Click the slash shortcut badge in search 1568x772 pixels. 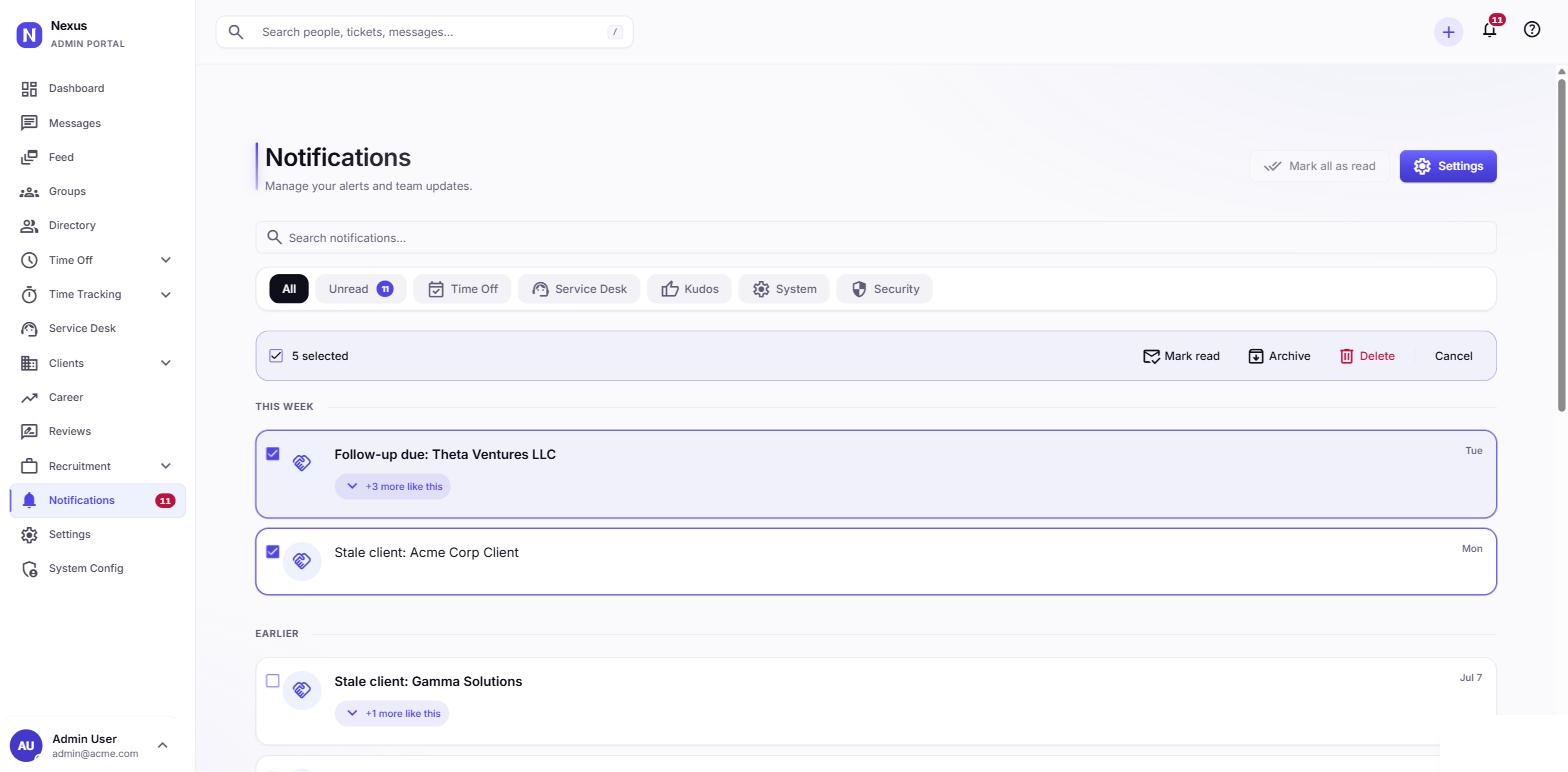point(615,32)
